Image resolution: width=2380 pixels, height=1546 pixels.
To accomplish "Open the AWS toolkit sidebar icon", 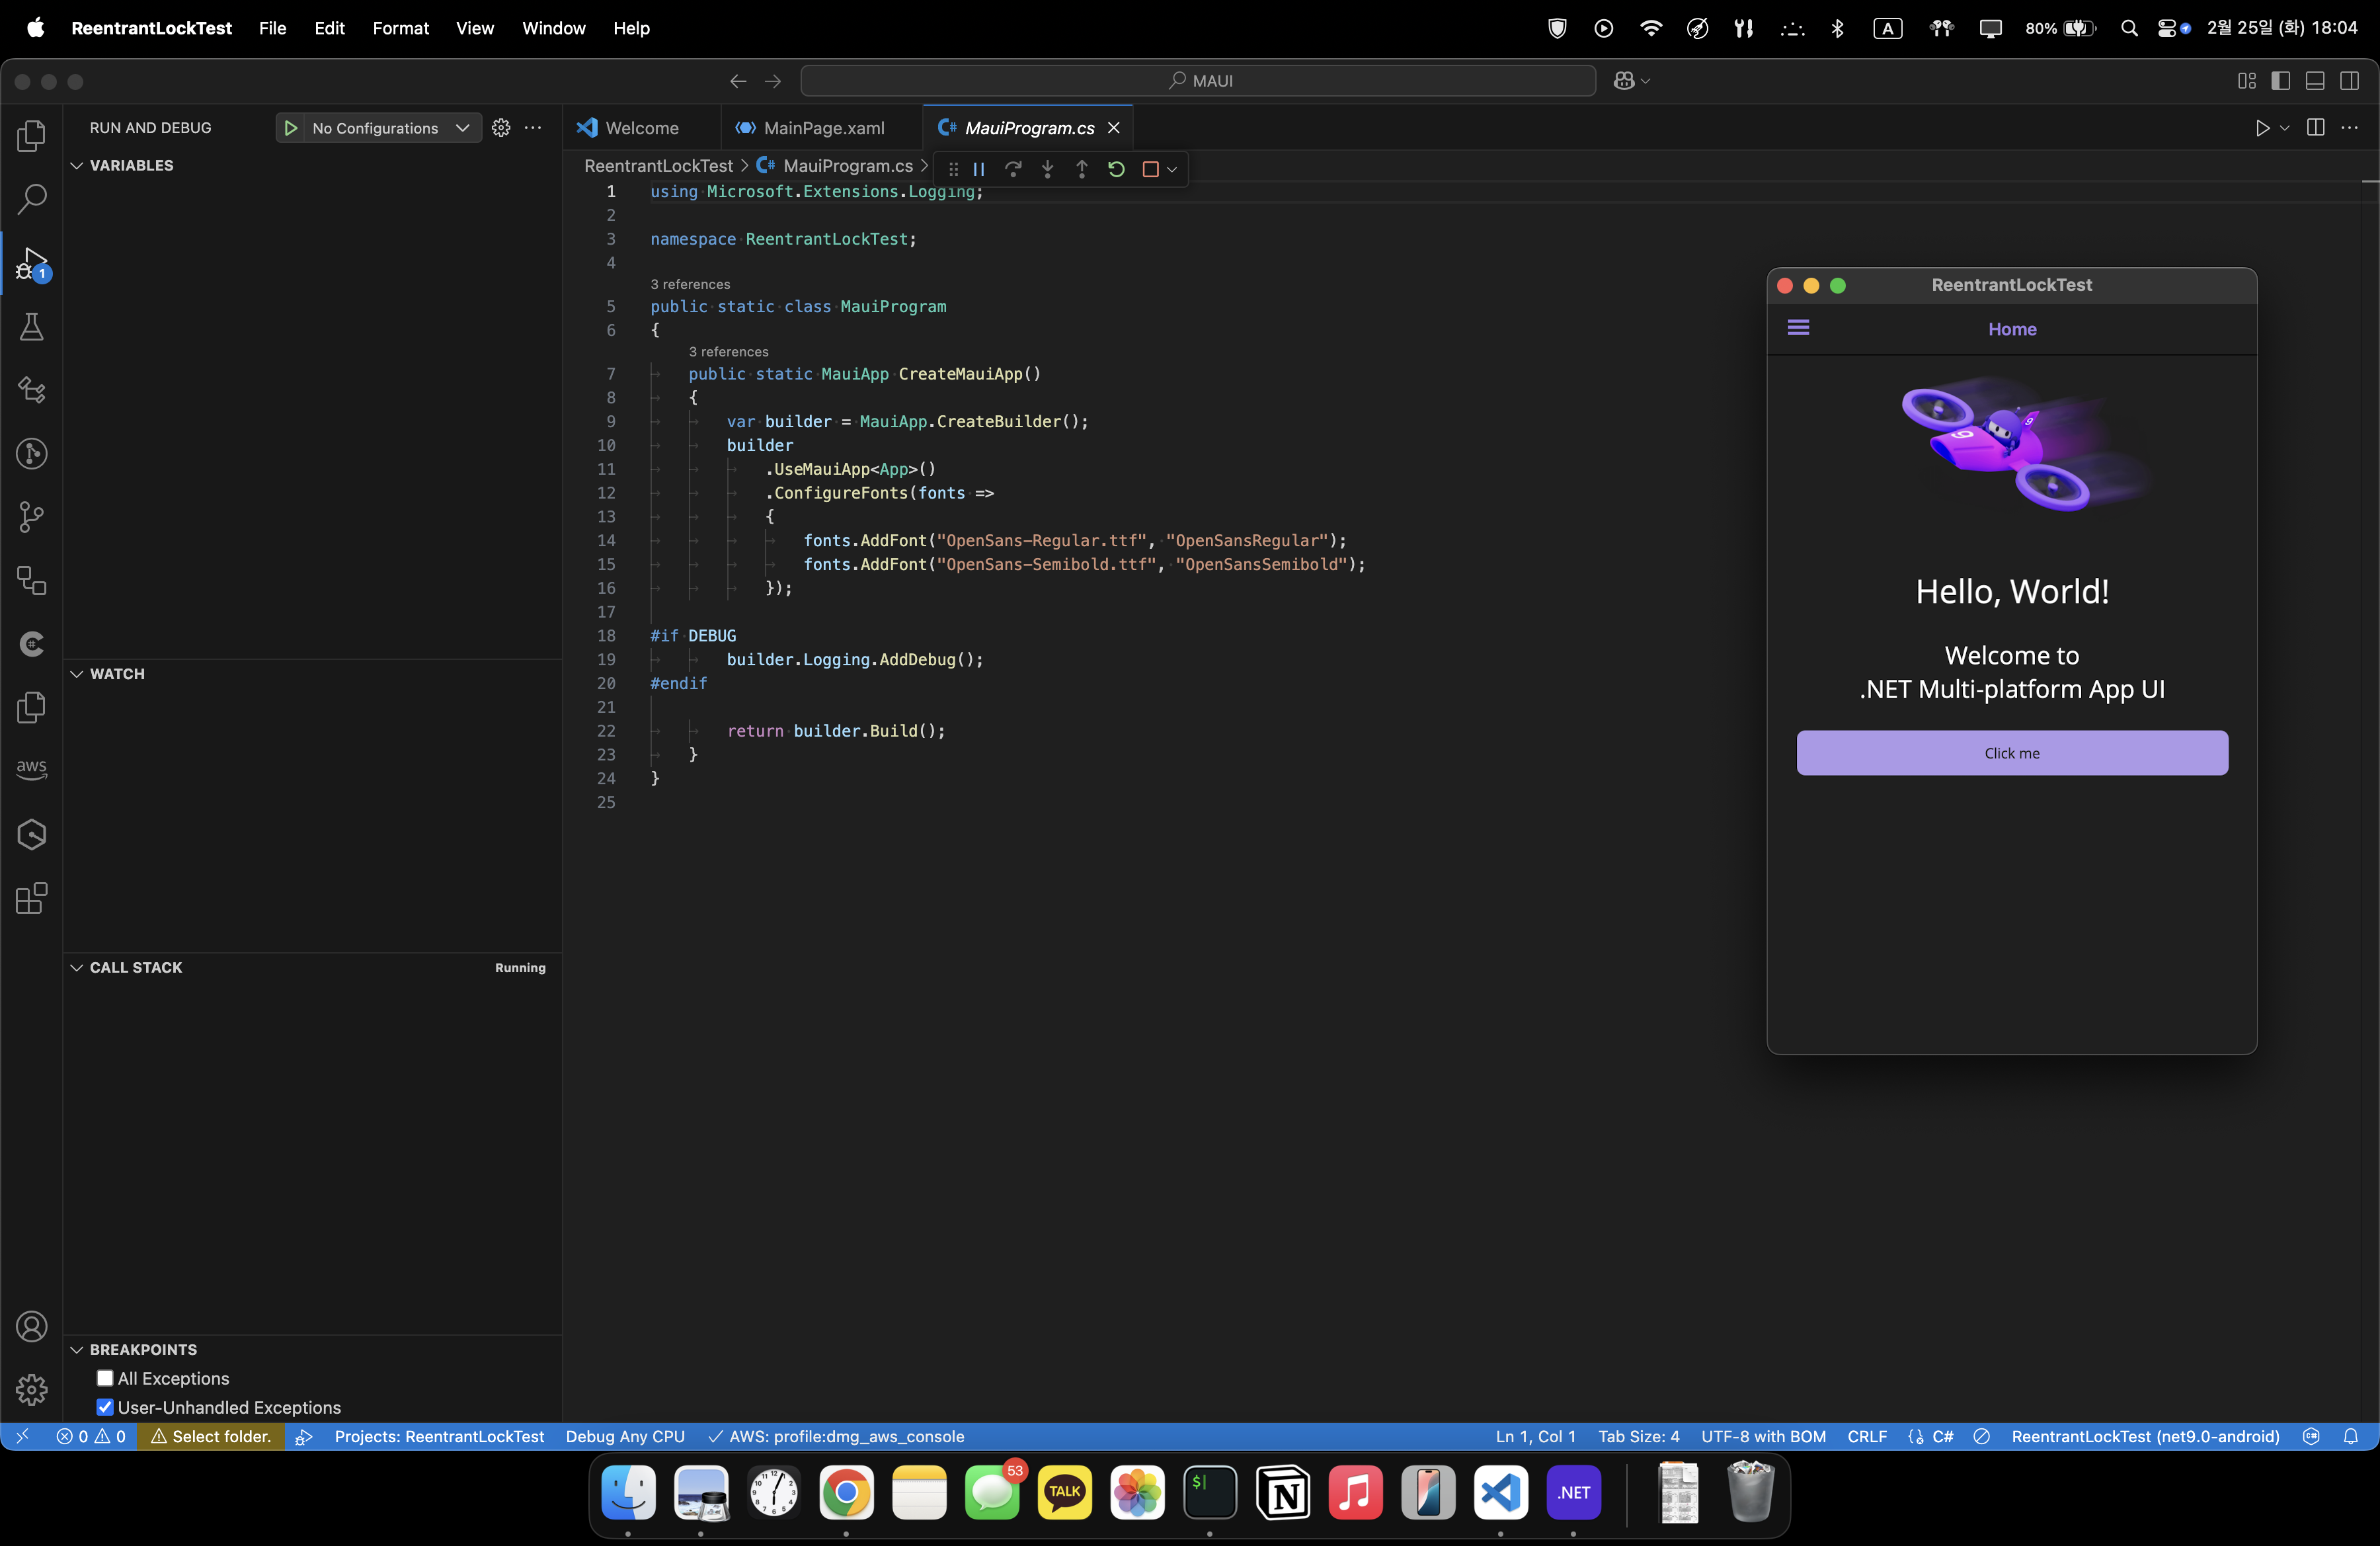I will 31,769.
